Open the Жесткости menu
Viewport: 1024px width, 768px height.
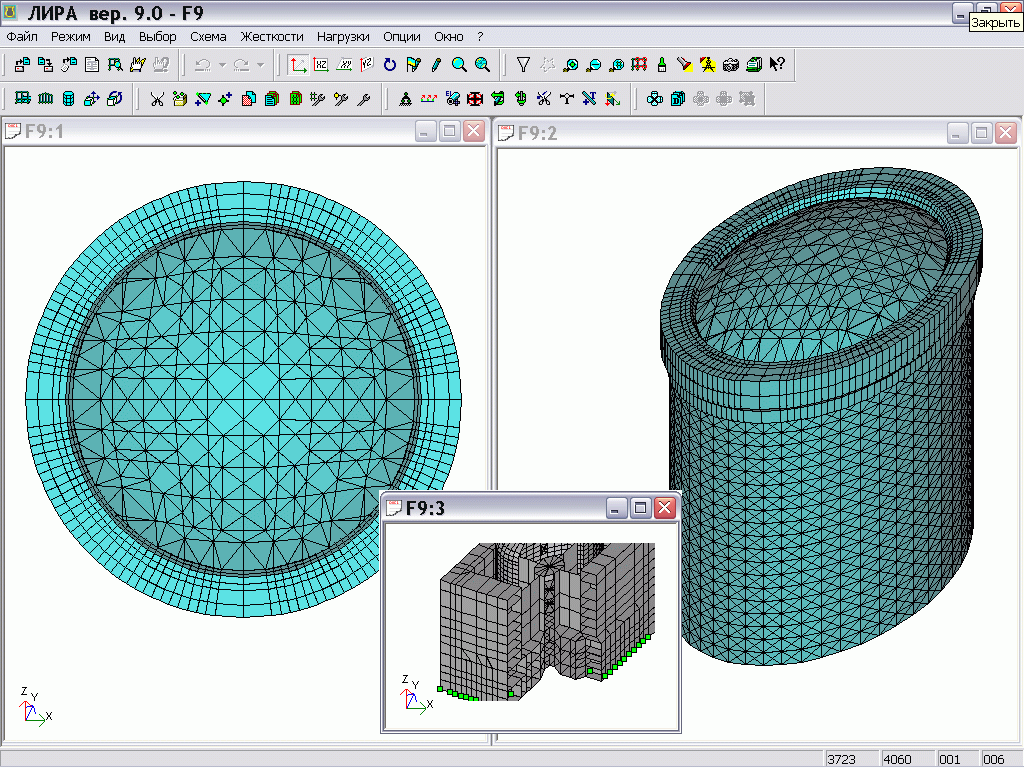pos(271,36)
